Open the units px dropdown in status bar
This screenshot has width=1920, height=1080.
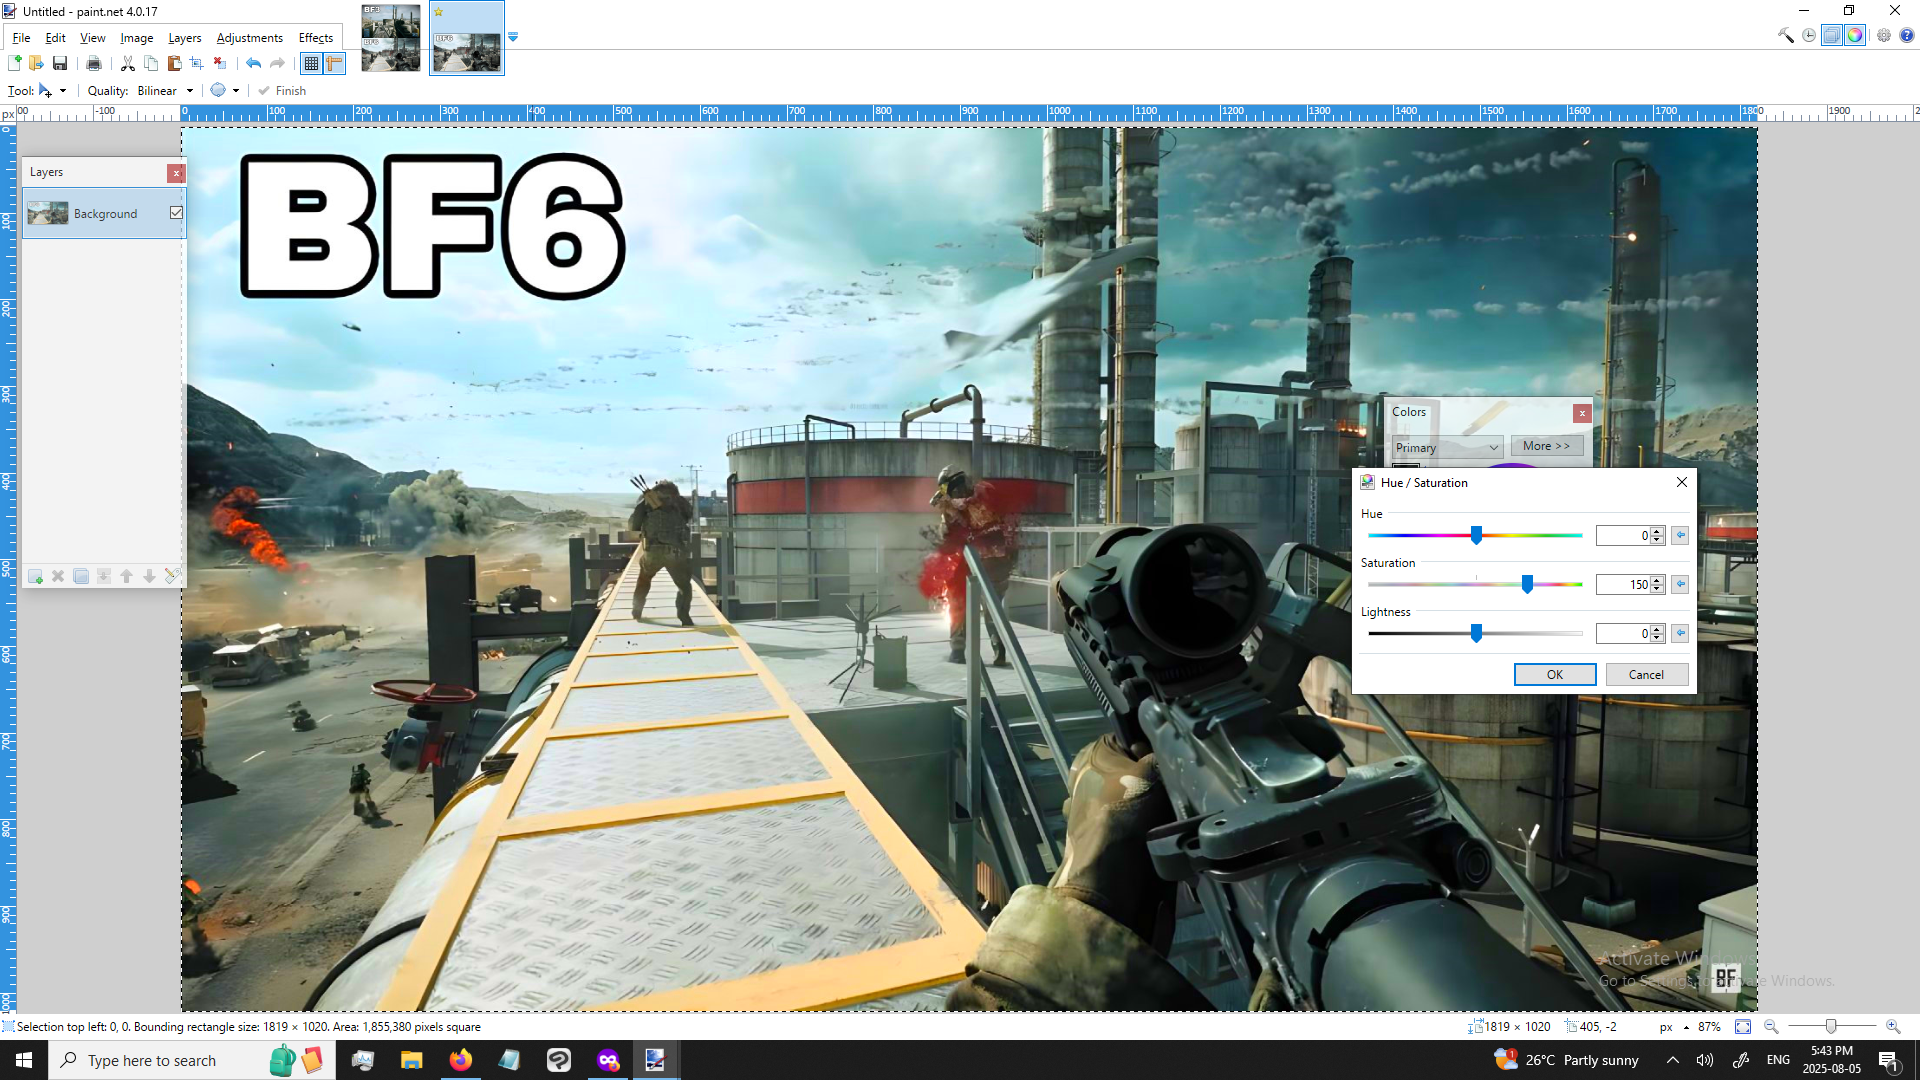(1675, 1027)
